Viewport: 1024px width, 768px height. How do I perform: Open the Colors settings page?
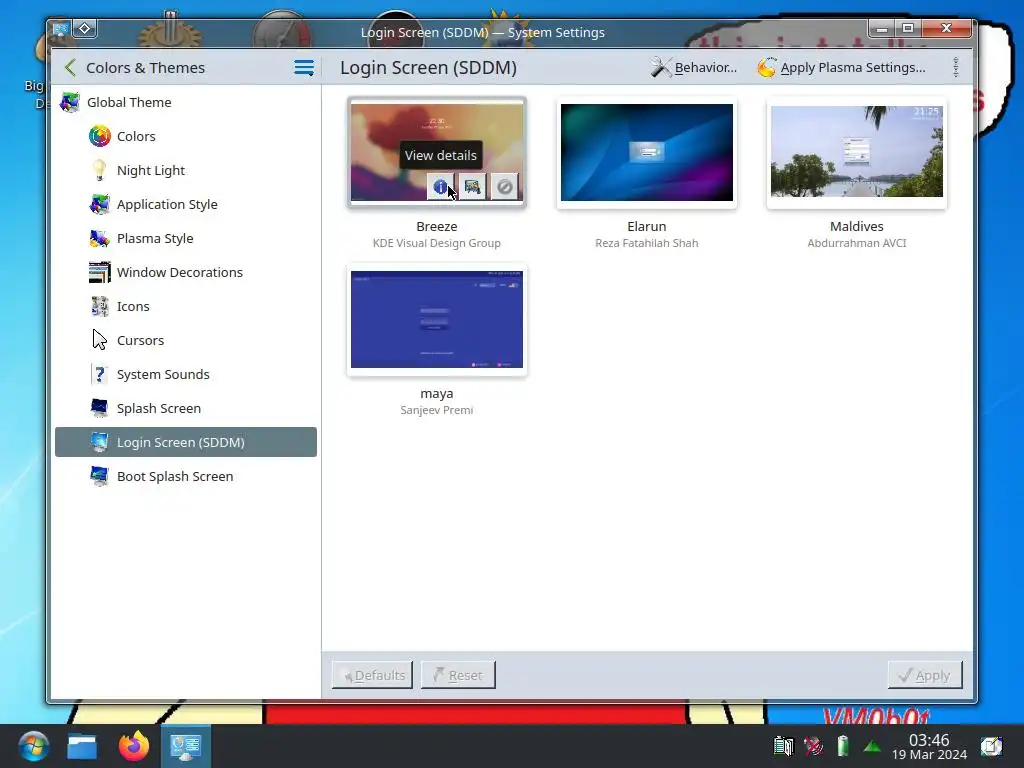[186, 136]
